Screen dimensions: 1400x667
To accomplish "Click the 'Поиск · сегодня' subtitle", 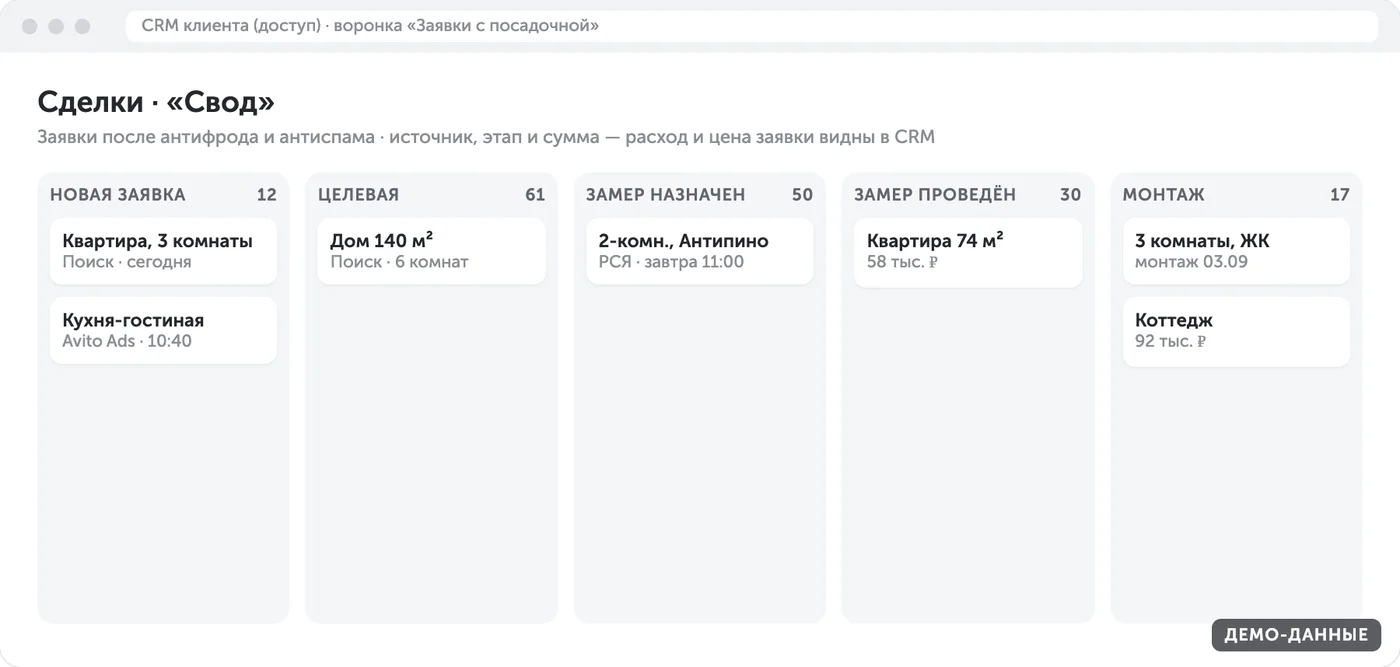I will [126, 262].
